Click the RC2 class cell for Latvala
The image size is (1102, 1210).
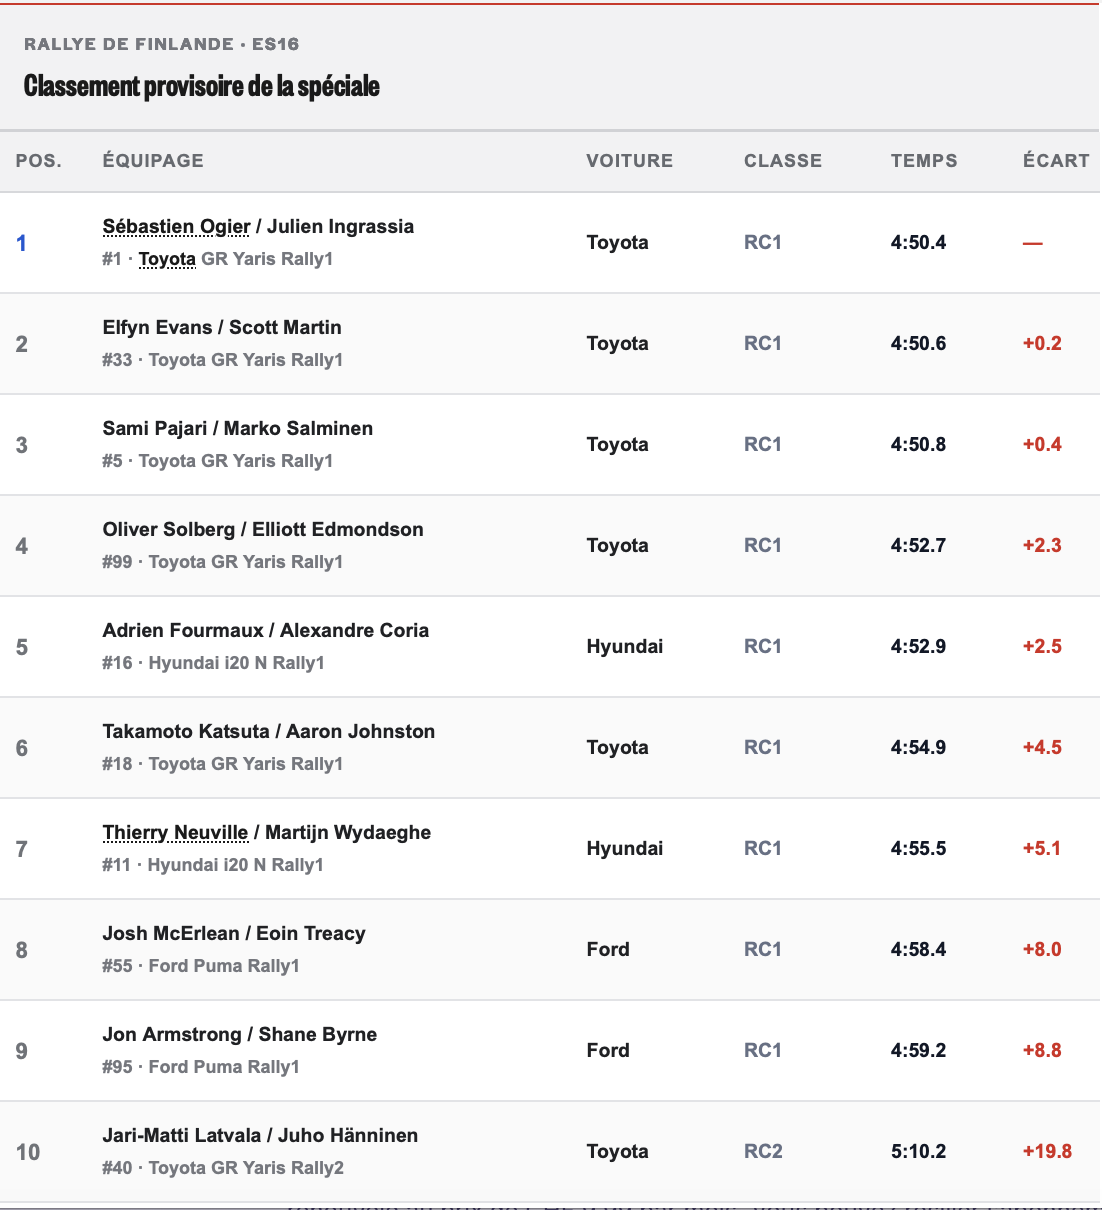[763, 1151]
